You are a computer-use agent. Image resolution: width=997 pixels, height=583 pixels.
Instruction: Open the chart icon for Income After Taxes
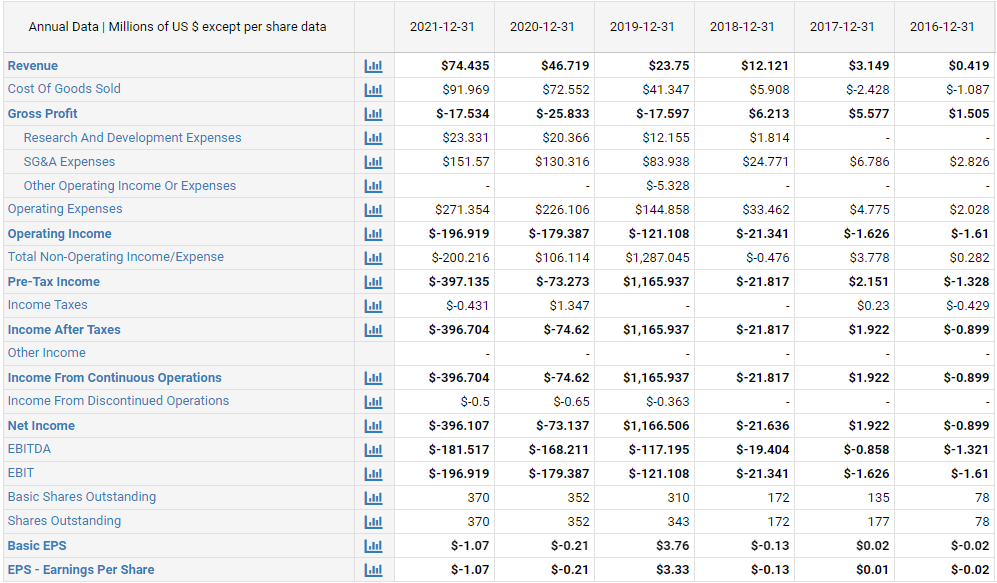tap(373, 329)
